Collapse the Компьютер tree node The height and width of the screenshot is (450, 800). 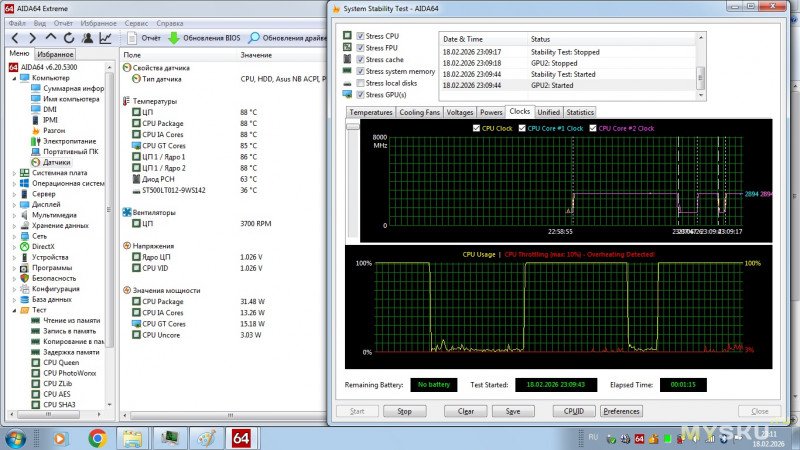[x=14, y=77]
